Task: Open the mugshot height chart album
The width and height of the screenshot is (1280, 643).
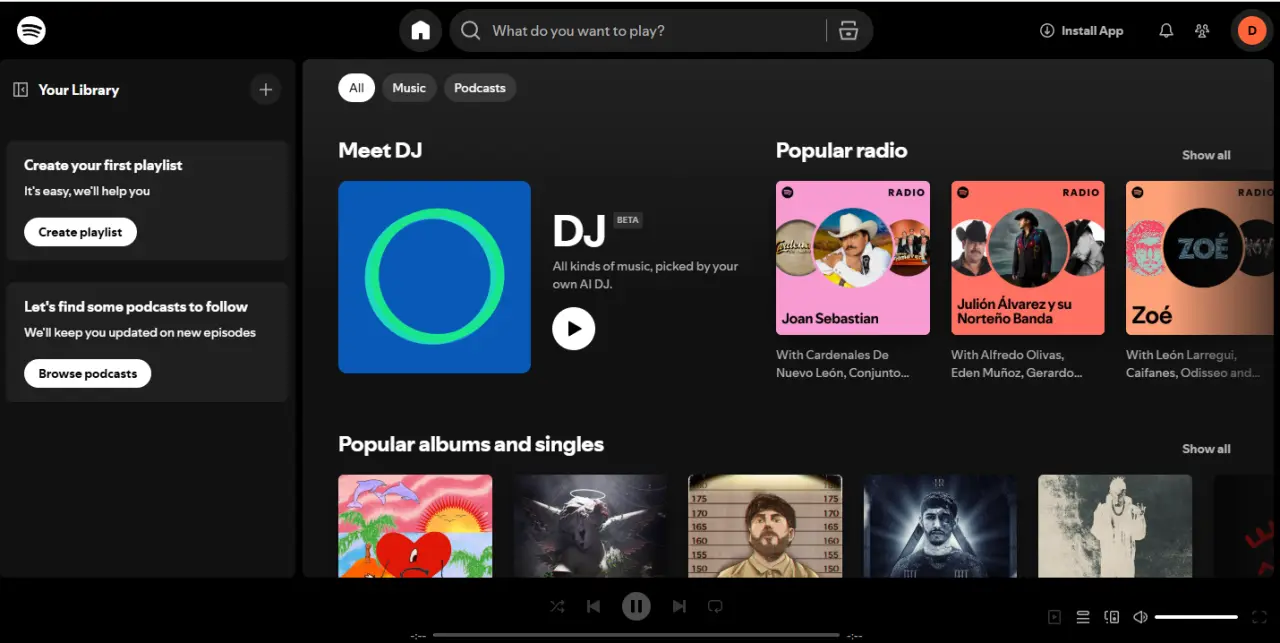Action: 765,526
